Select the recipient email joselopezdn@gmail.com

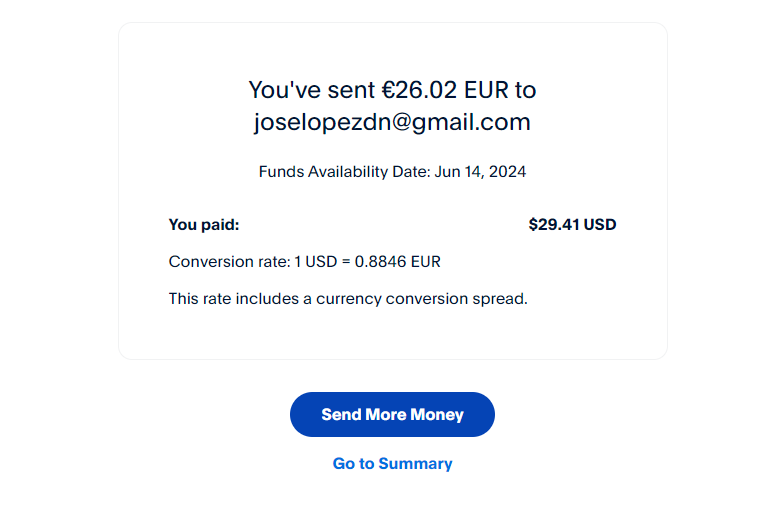tap(392, 122)
